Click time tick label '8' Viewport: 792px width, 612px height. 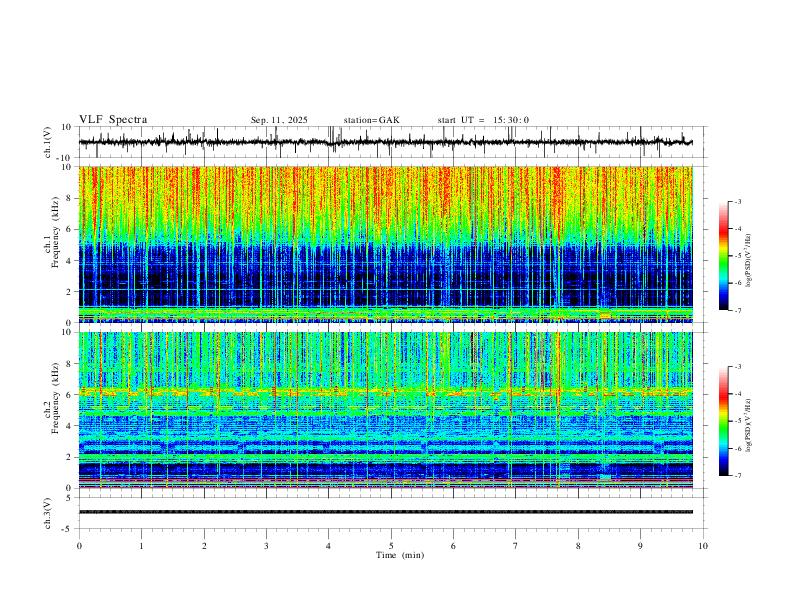[578, 546]
